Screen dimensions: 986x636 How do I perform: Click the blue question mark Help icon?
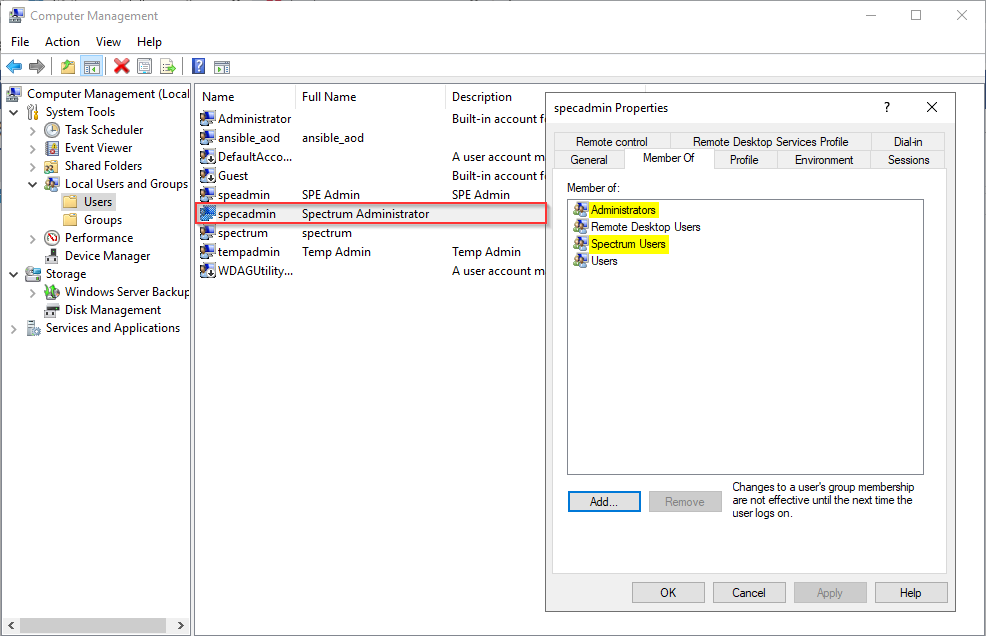tap(198, 67)
